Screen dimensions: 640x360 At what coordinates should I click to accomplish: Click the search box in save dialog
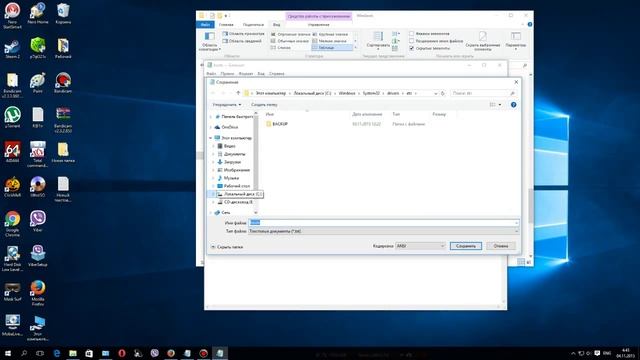pyautogui.click(x=483, y=93)
